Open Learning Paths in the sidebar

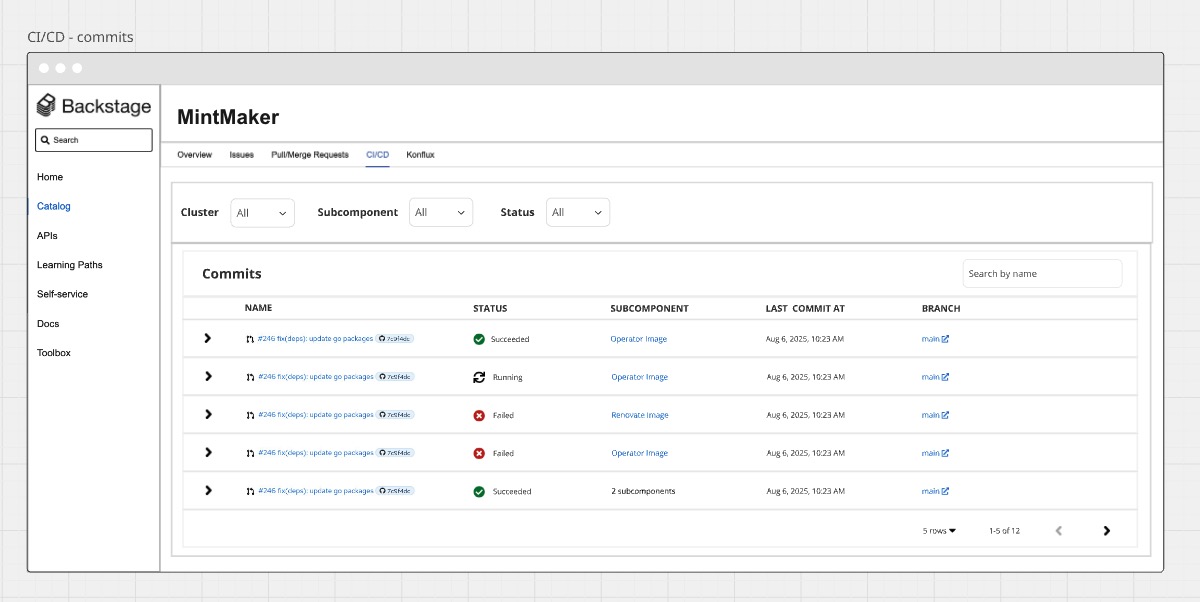[x=70, y=265]
